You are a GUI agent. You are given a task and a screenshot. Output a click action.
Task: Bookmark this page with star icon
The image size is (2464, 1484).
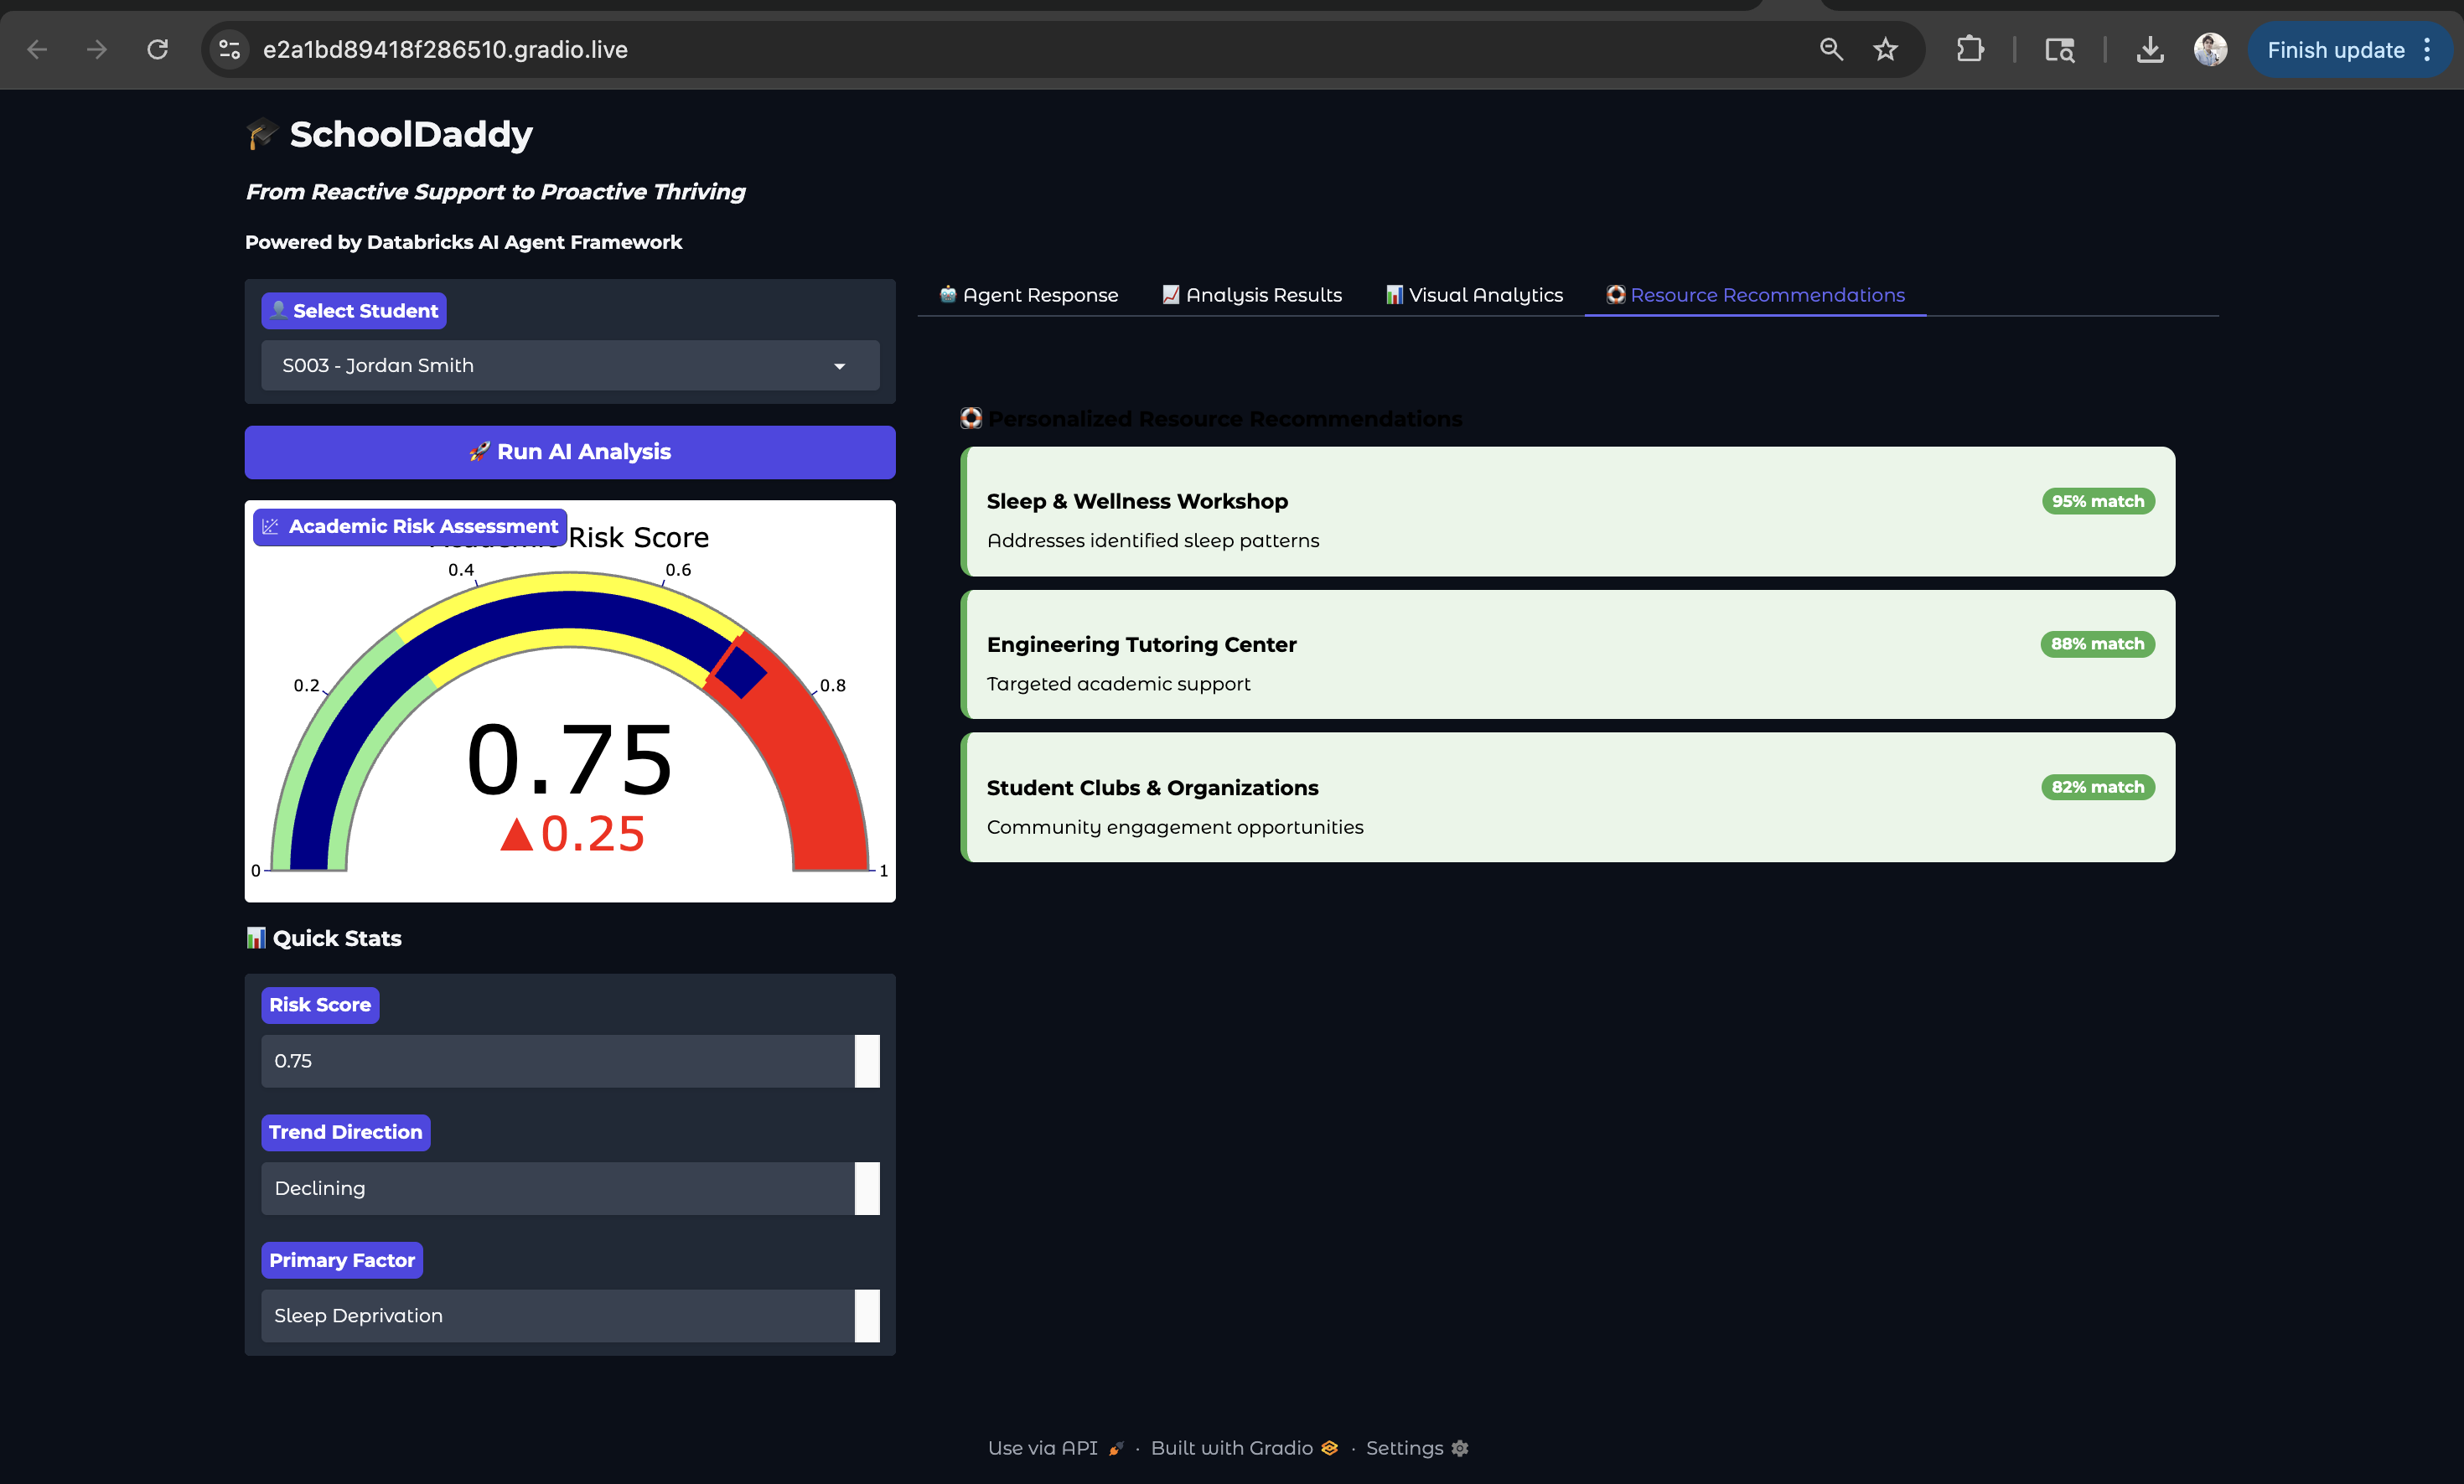pyautogui.click(x=1885, y=49)
